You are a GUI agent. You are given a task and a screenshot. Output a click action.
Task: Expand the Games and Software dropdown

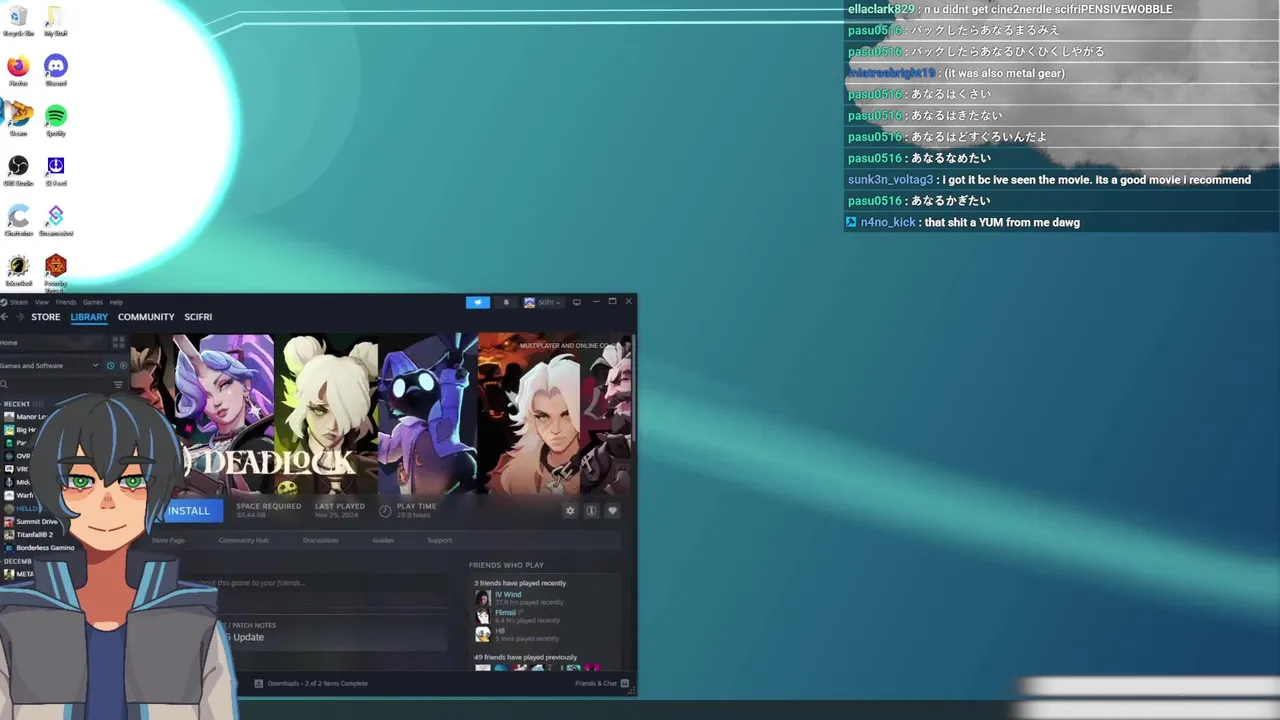point(48,366)
